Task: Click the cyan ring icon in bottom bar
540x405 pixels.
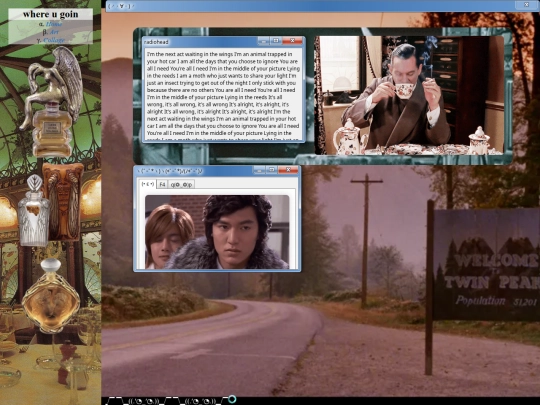Action: coord(232,399)
